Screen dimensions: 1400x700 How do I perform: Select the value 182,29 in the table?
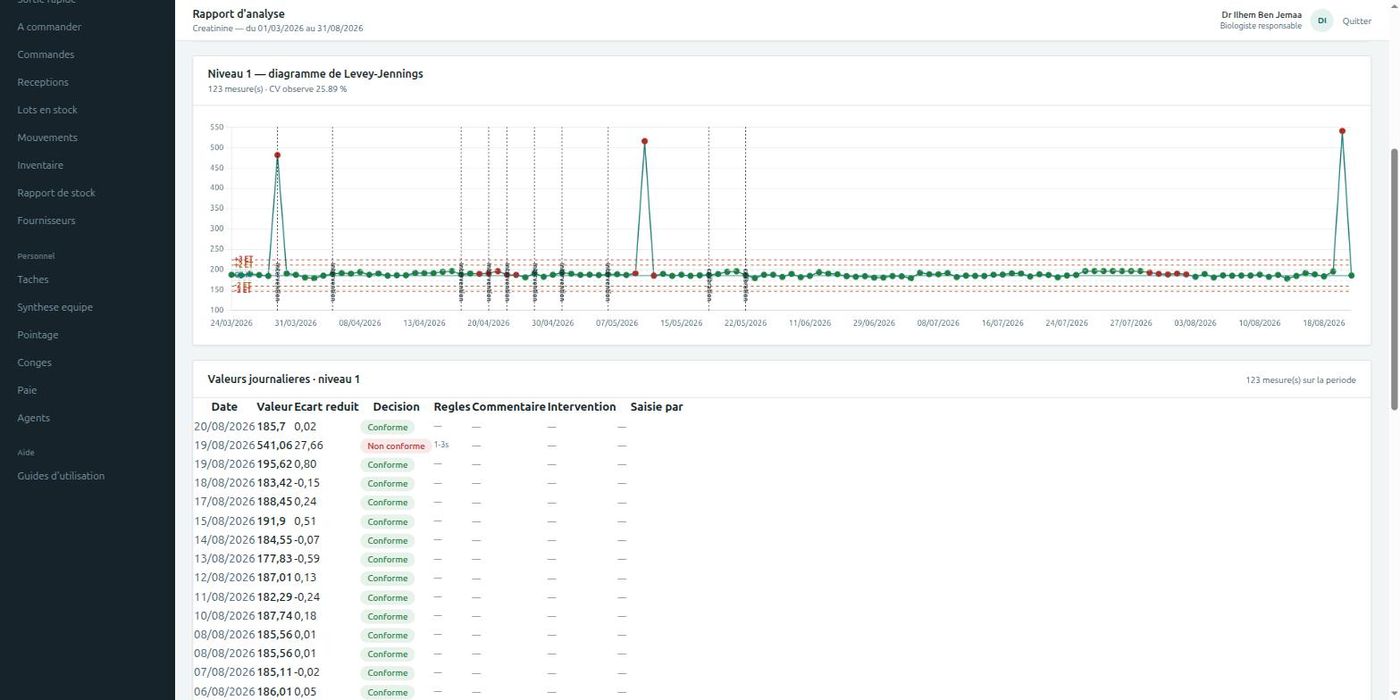[275, 597]
